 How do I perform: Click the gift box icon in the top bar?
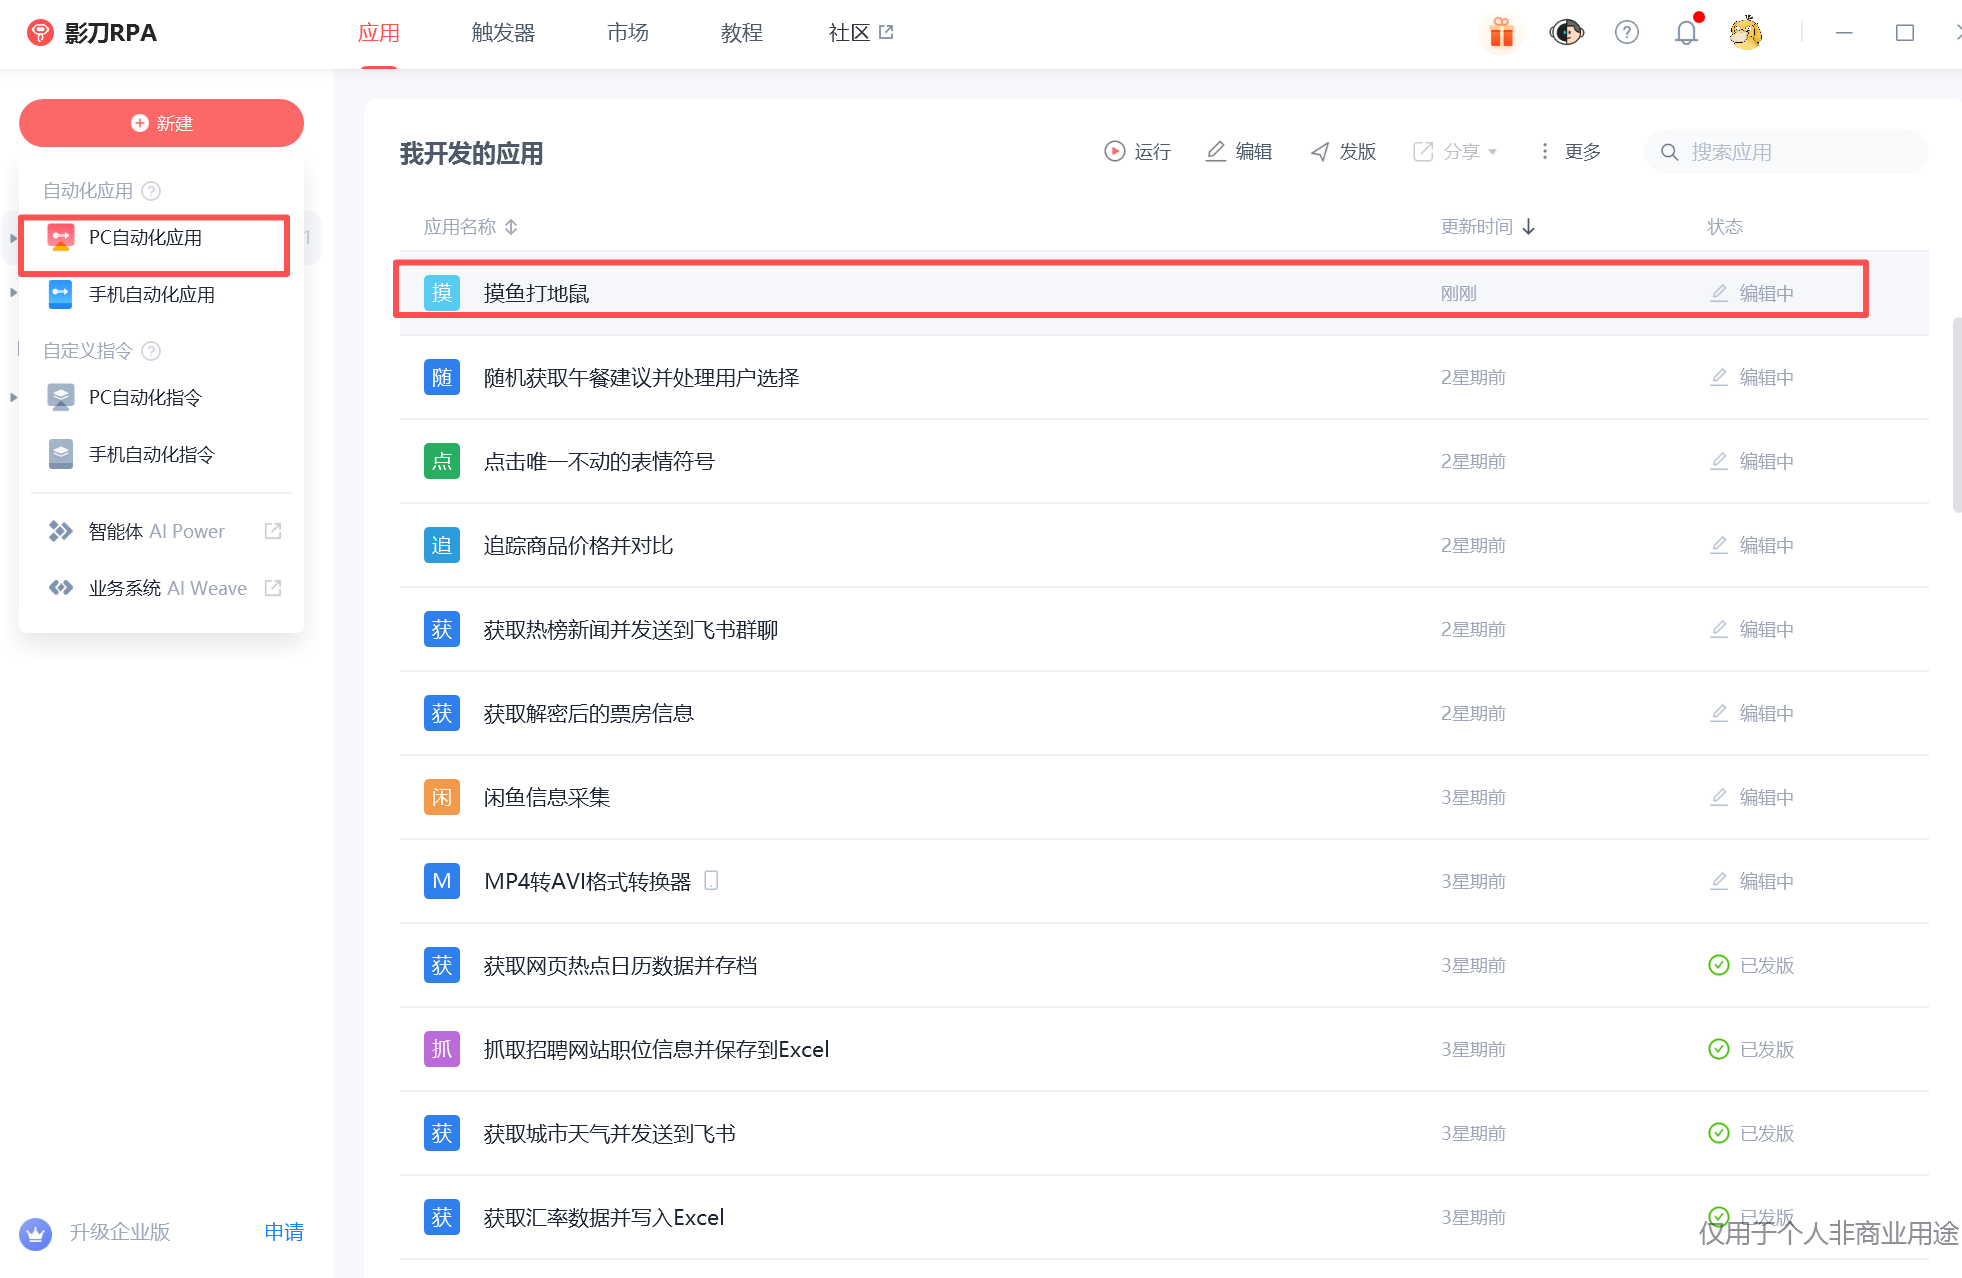click(1501, 33)
